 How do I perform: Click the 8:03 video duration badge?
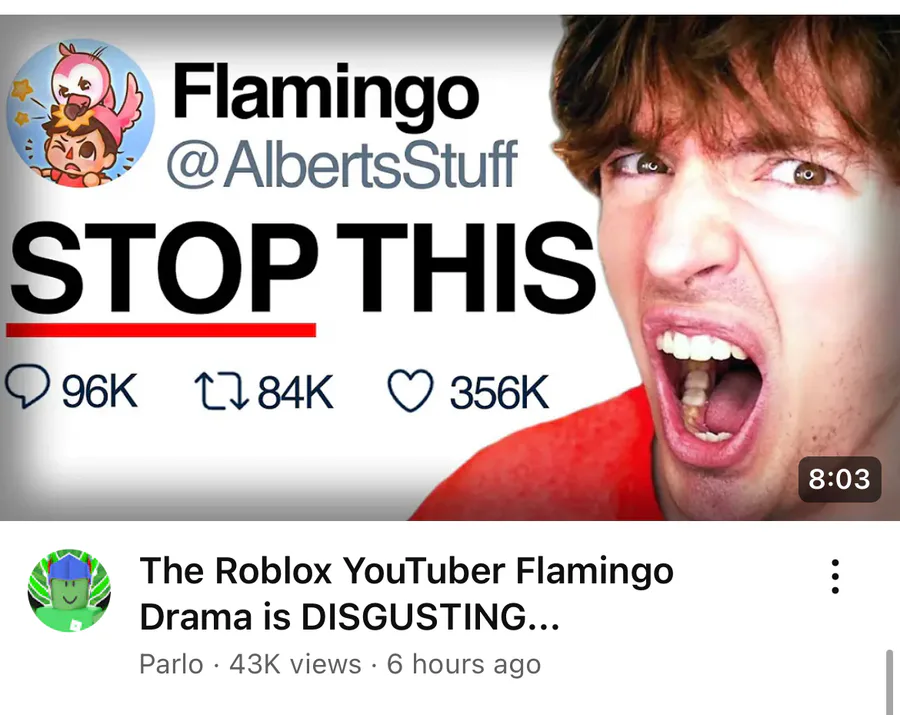click(x=839, y=479)
